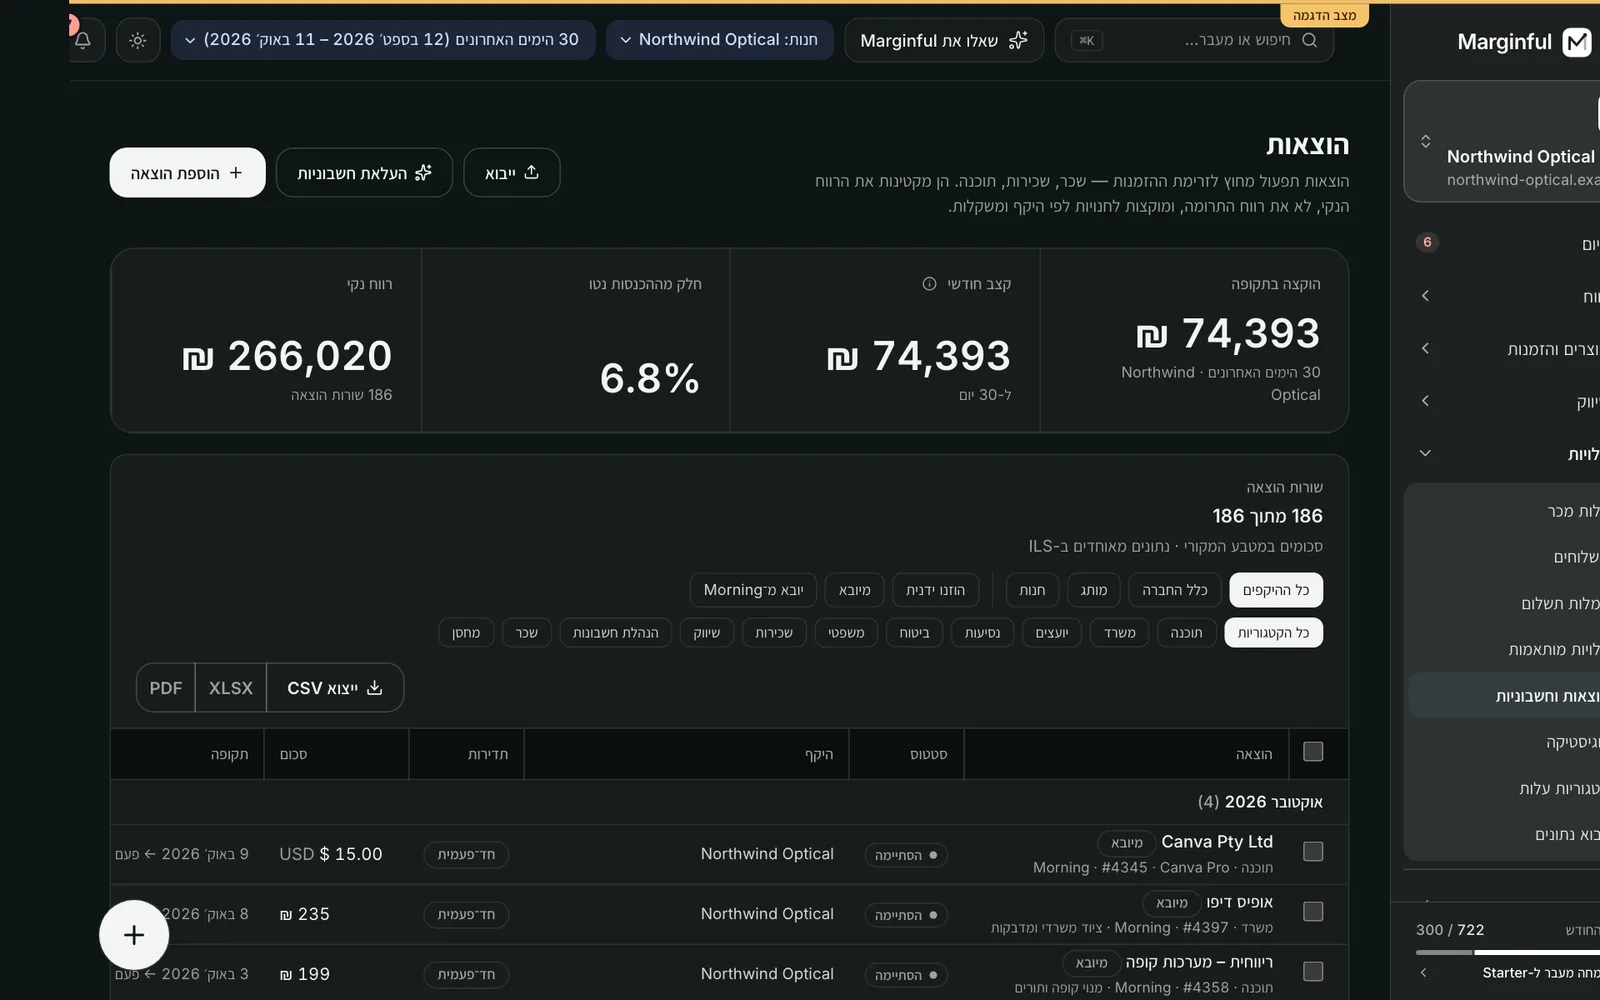Screen dimensions: 1600x1000
Task: Select the כלל החברה scope filter
Action: (x=1175, y=590)
